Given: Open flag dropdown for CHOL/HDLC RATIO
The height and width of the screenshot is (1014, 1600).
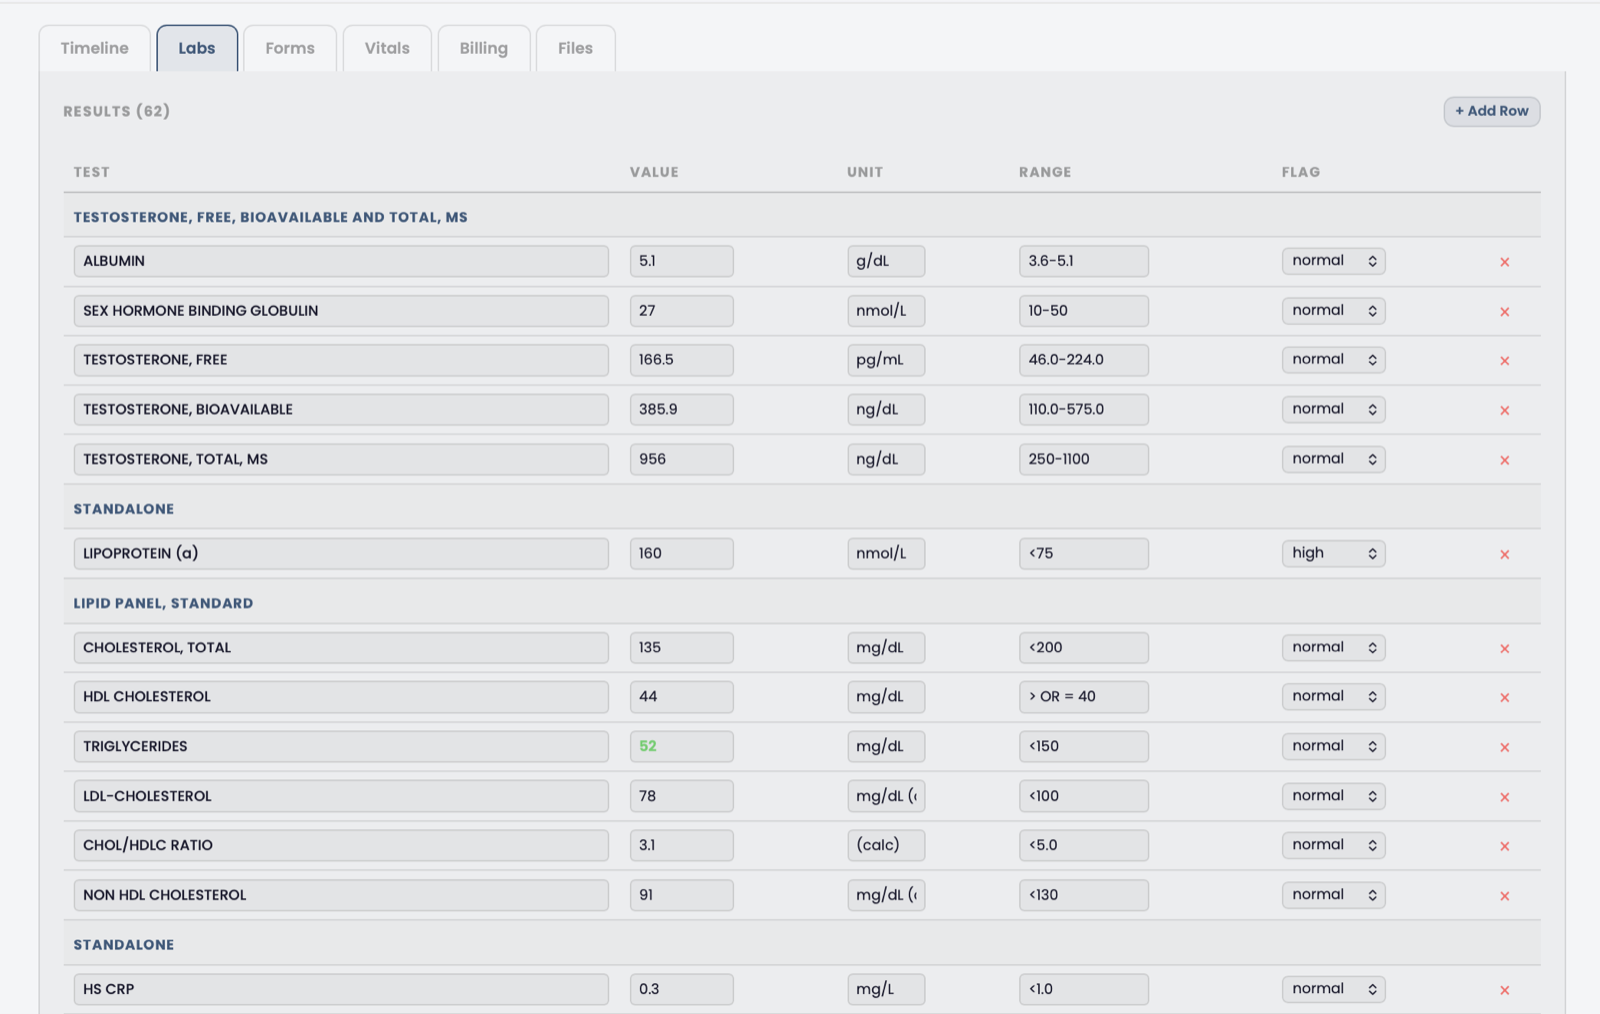Looking at the screenshot, I should (x=1333, y=846).
